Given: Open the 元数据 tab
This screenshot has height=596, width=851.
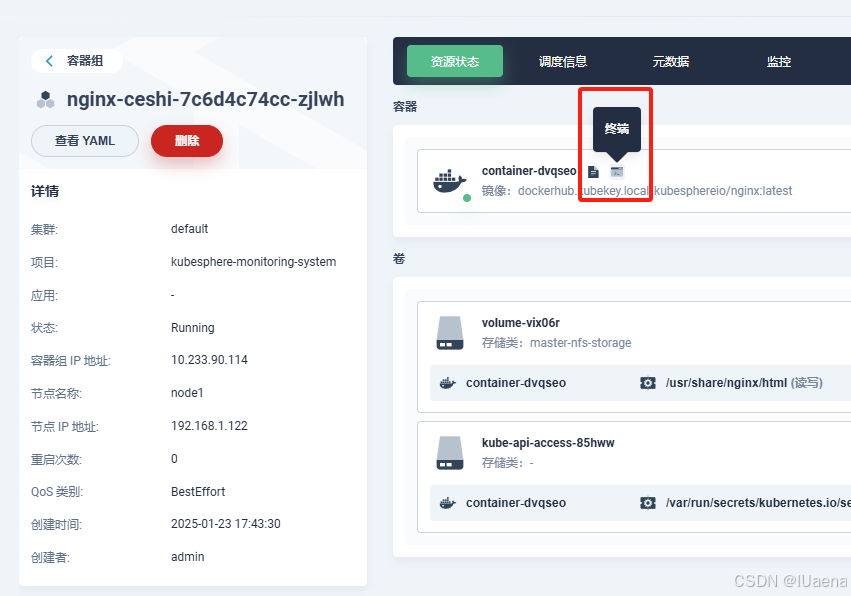Looking at the screenshot, I should tap(671, 61).
